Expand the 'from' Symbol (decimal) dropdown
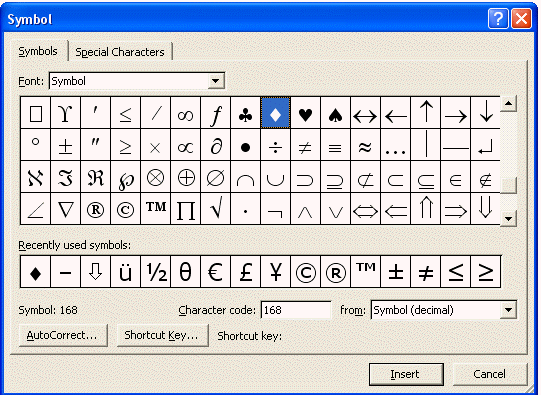This screenshot has width=541, height=395. [508, 310]
